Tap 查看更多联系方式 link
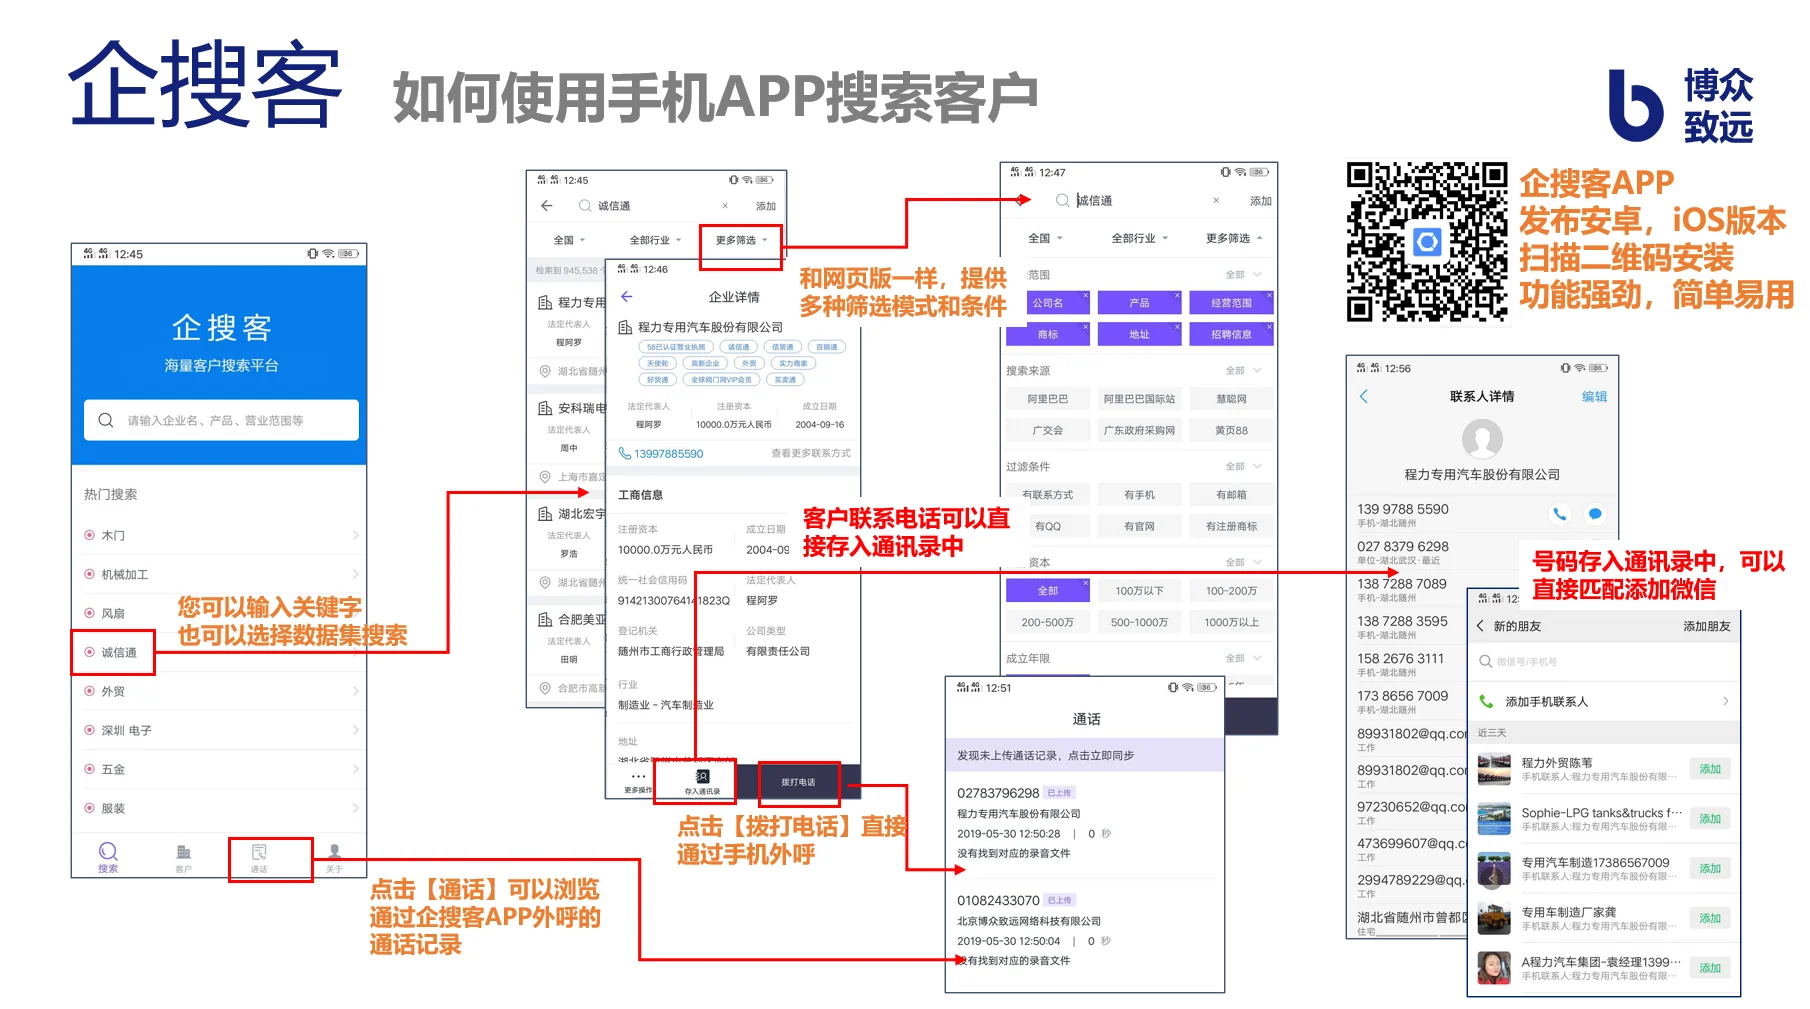 pos(810,453)
